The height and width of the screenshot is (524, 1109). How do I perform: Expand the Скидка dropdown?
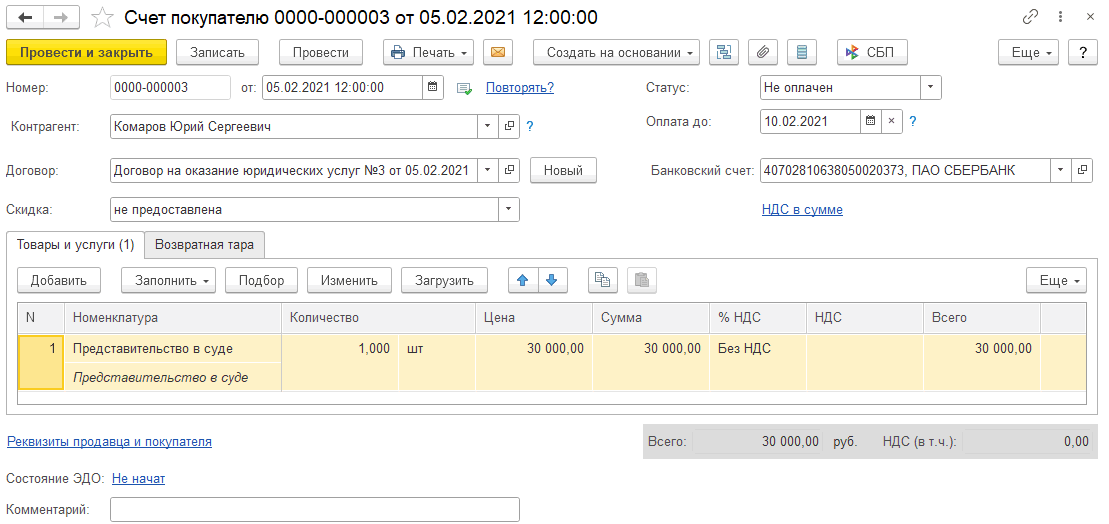(508, 210)
